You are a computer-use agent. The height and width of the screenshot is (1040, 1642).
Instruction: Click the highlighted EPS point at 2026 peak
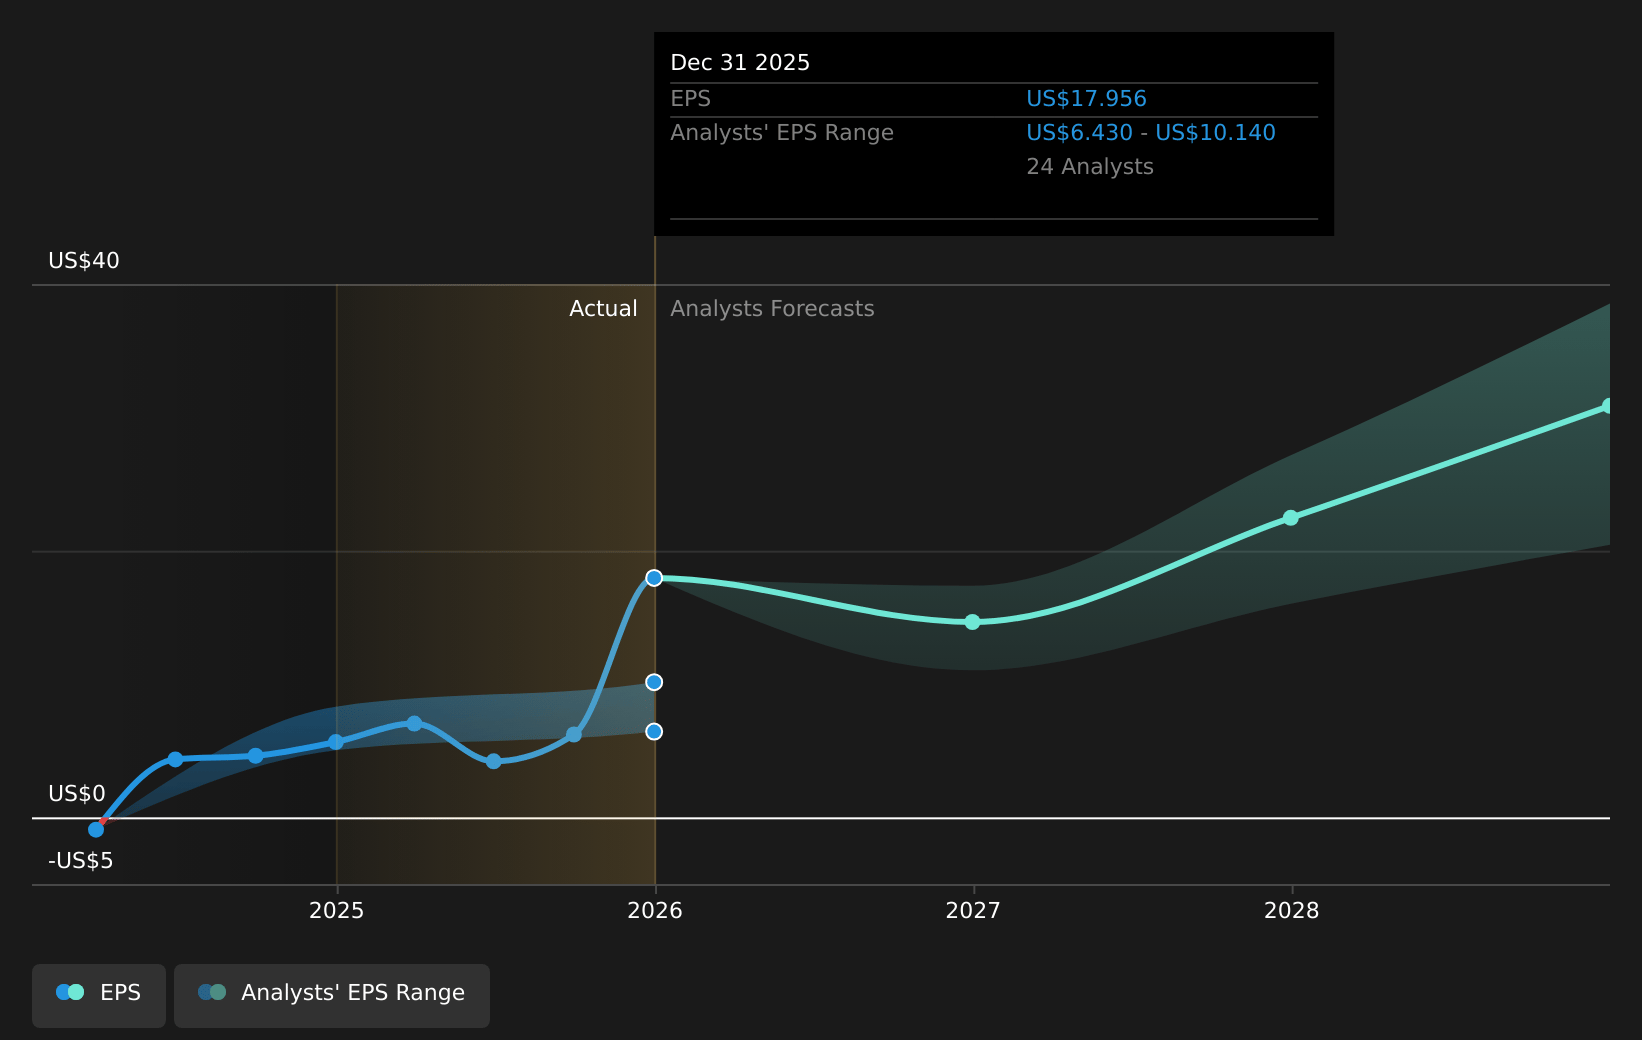click(x=654, y=578)
